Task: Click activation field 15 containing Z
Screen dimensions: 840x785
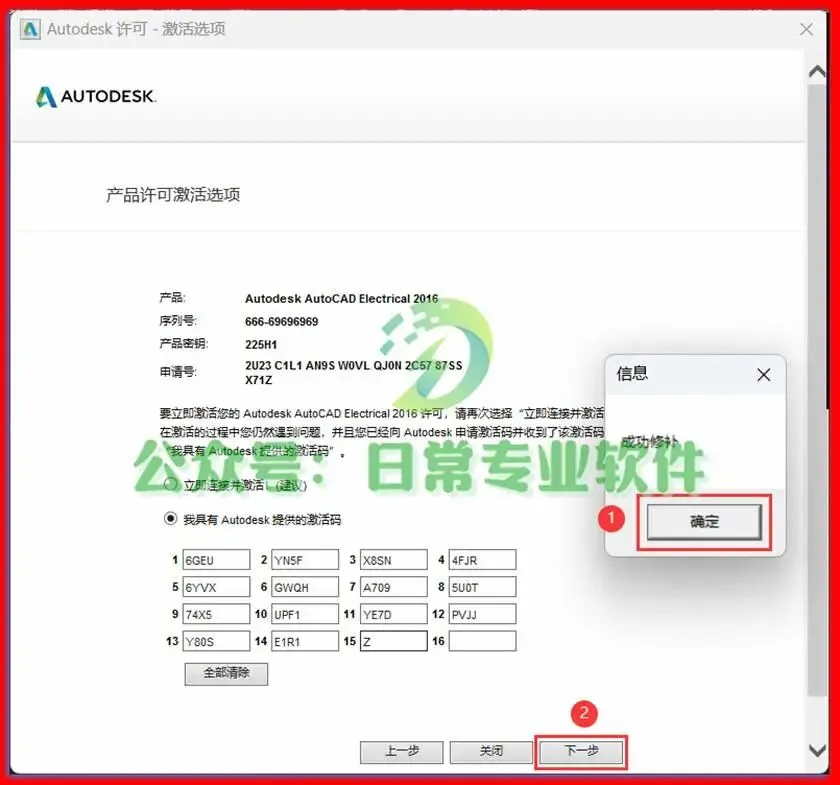Action: click(x=394, y=641)
